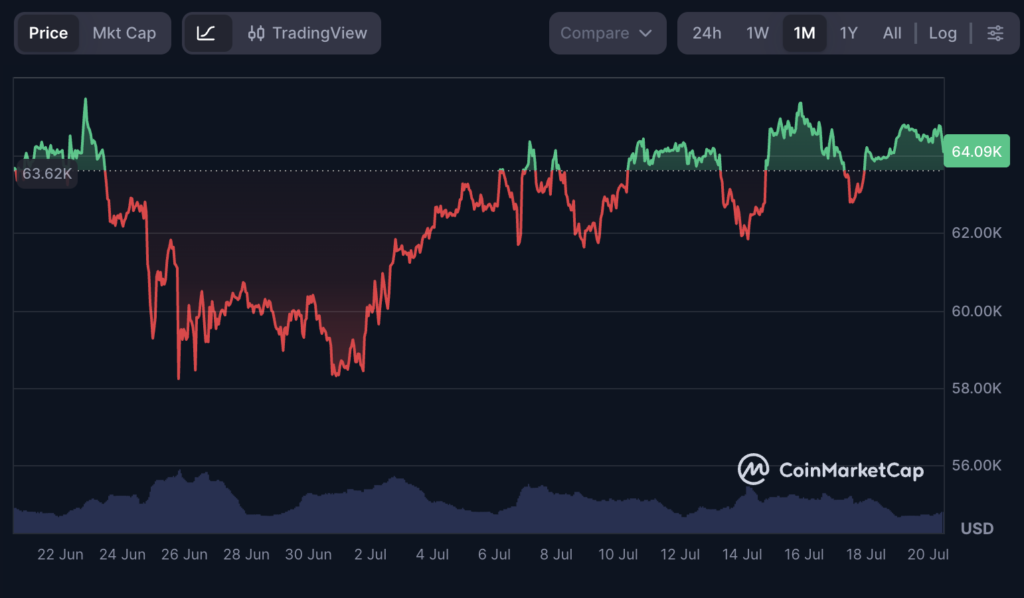This screenshot has width=1024, height=598.
Task: Click the 6 Jul date label
Action: click(x=494, y=554)
